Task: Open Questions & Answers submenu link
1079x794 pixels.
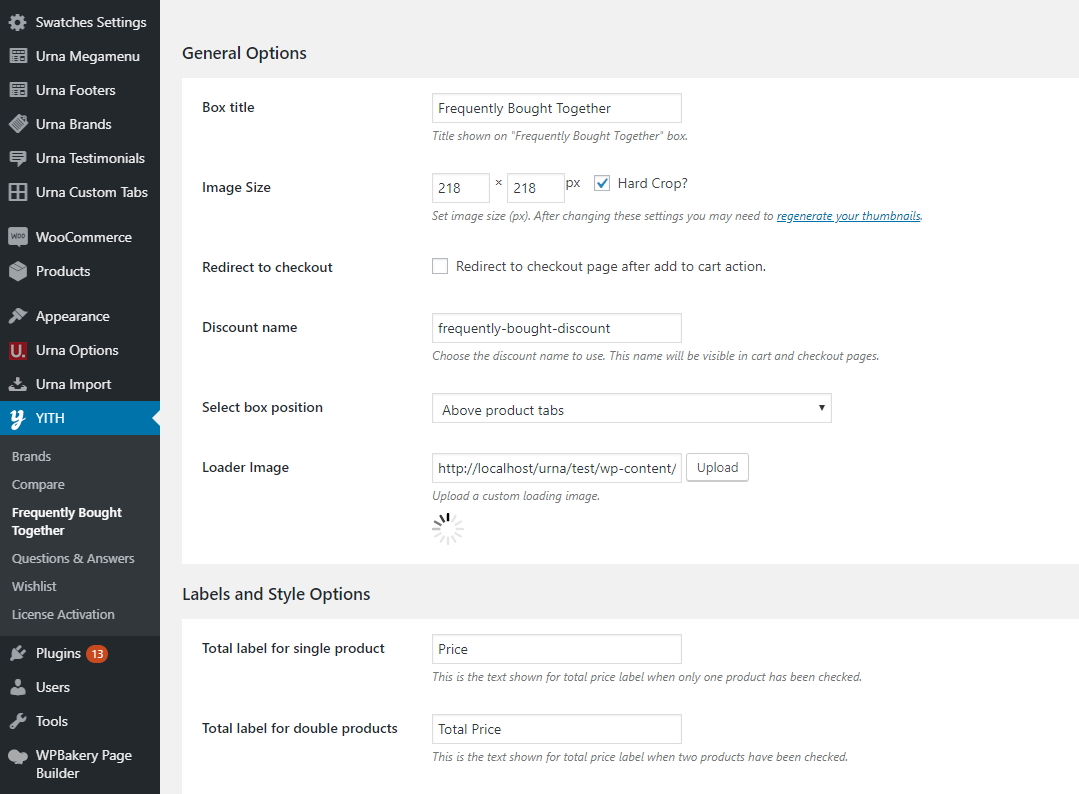Action: (73, 558)
